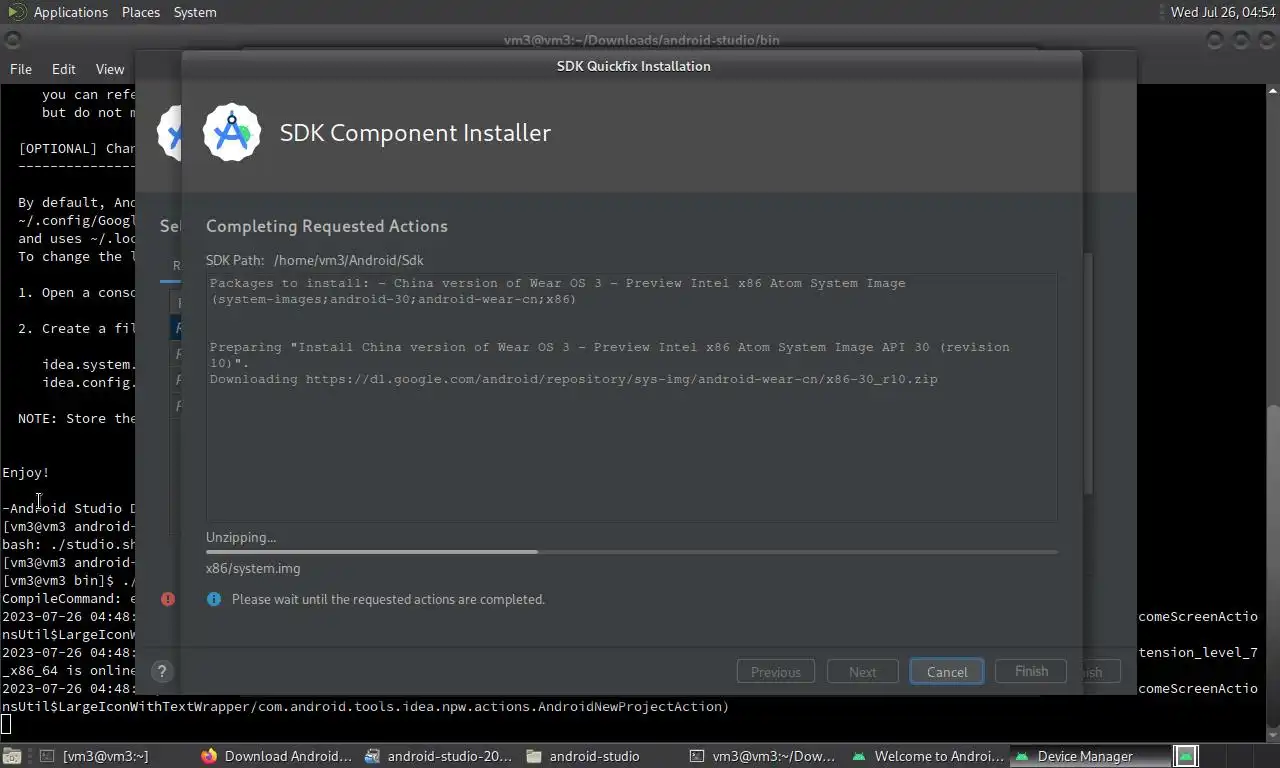Open android-studio-20... archive taskbar item
Image resolution: width=1280 pixels, height=768 pixels.
click(x=440, y=756)
